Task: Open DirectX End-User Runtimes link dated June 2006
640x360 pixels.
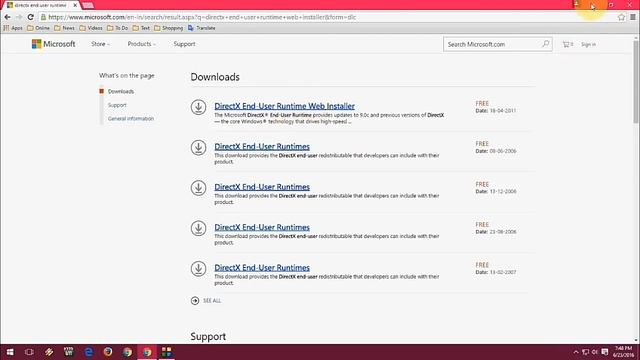Action: point(262,147)
